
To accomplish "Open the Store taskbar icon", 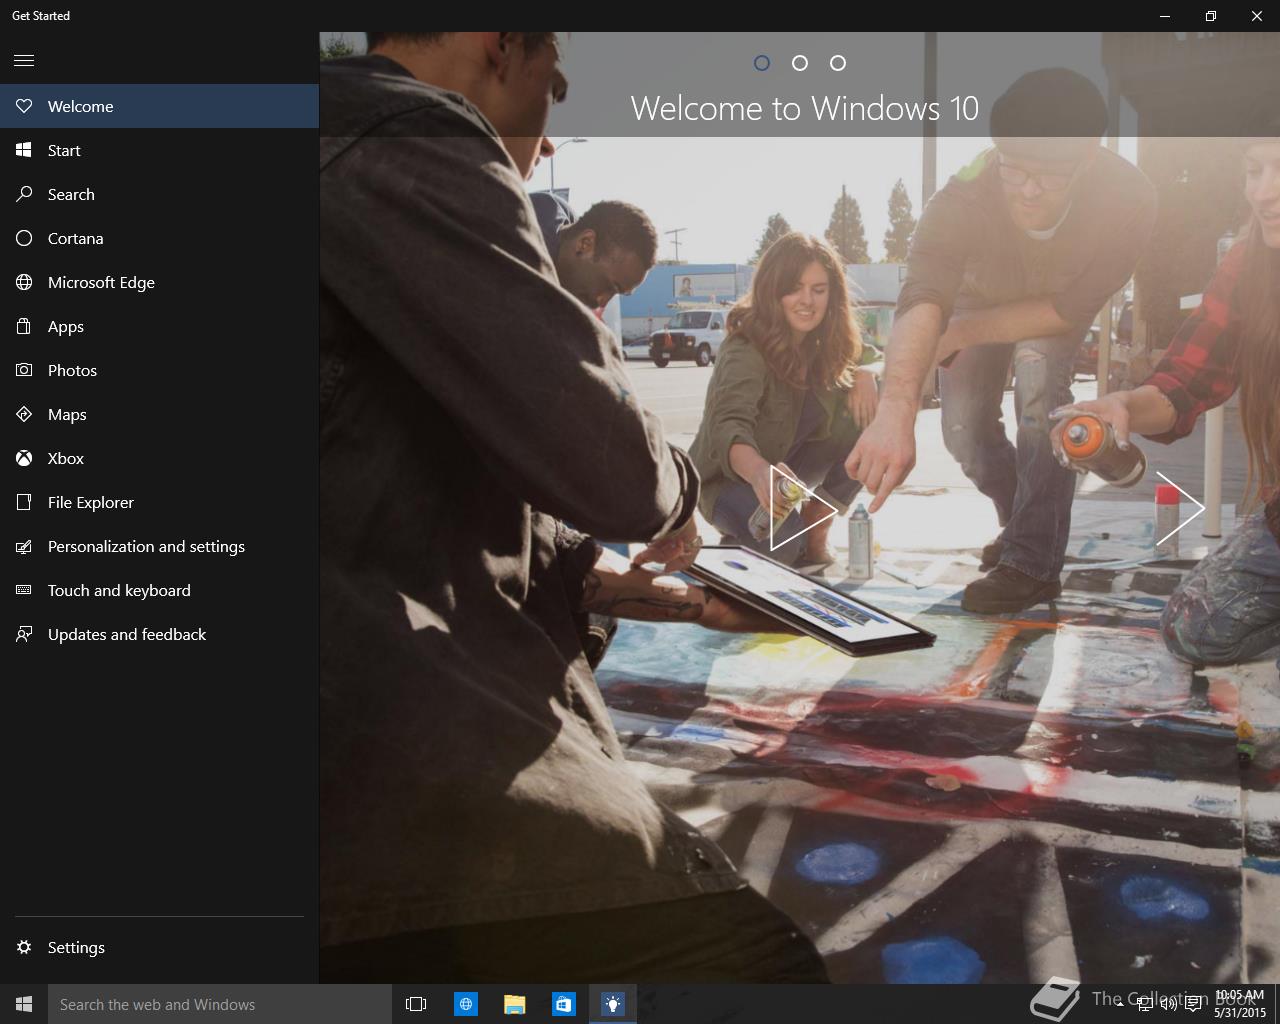I will 563,1004.
